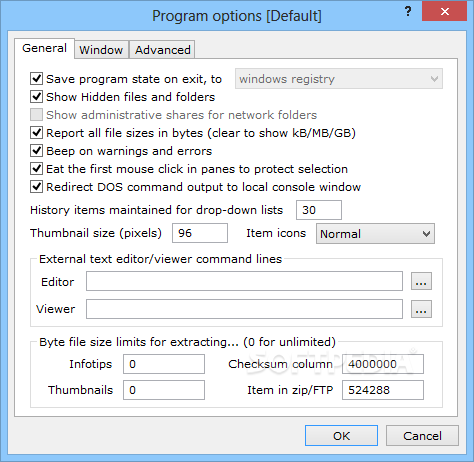Click the 'History items maintained for drop-down lists' label

click(156, 210)
